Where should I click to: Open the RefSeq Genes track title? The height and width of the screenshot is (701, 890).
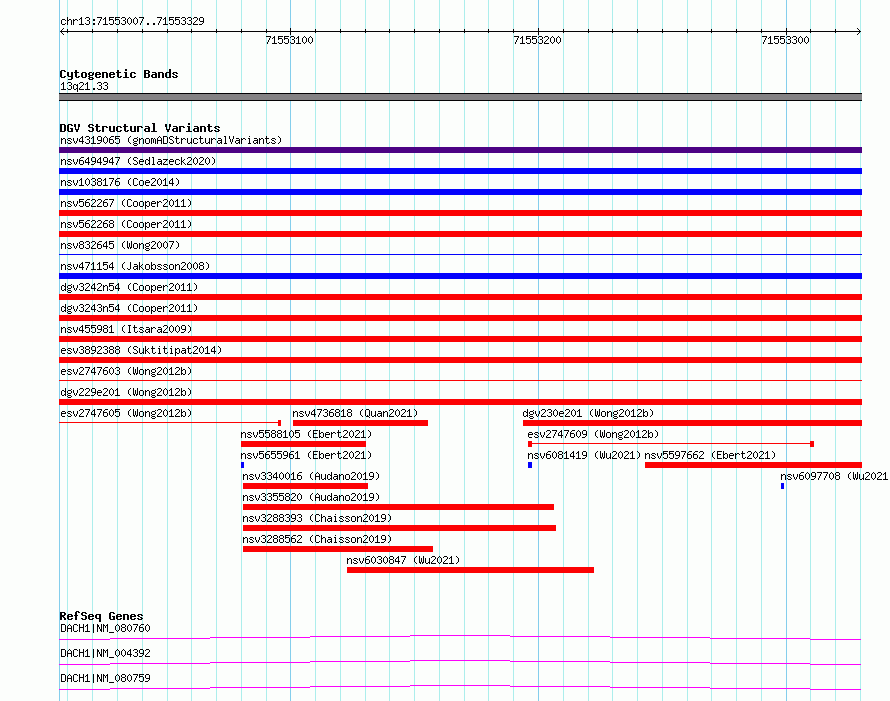click(102, 616)
